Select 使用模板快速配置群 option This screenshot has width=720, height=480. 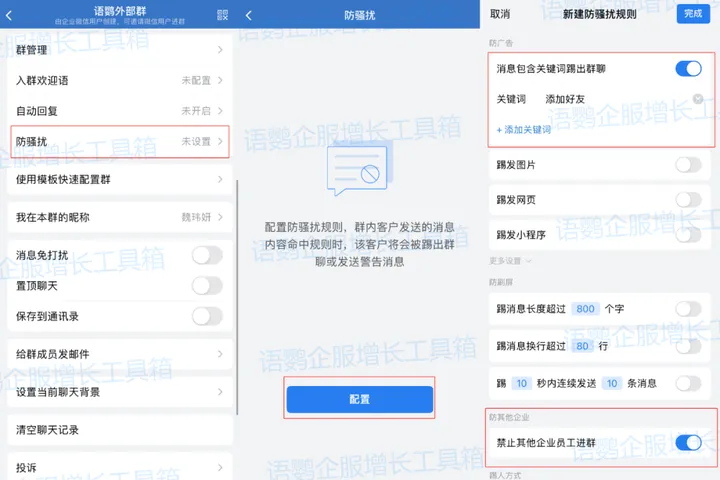tap(119, 180)
